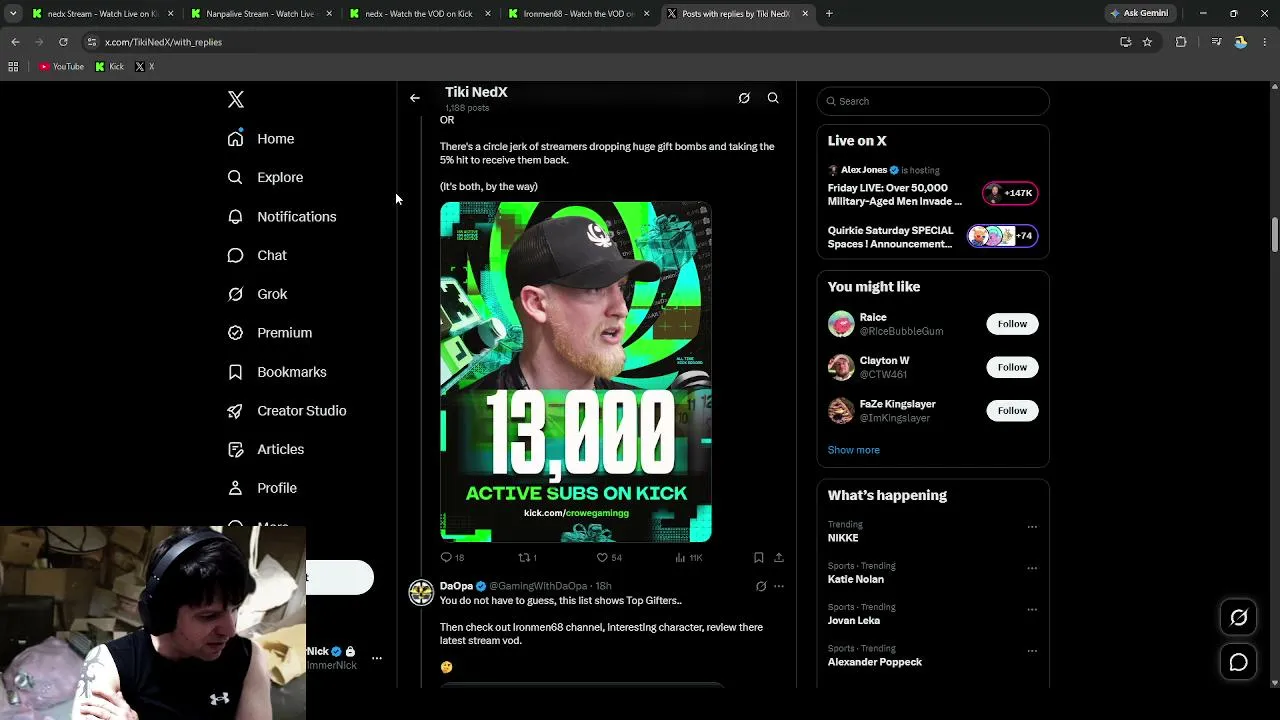Click Show more under You might like
The width and height of the screenshot is (1280, 720).
(854, 450)
